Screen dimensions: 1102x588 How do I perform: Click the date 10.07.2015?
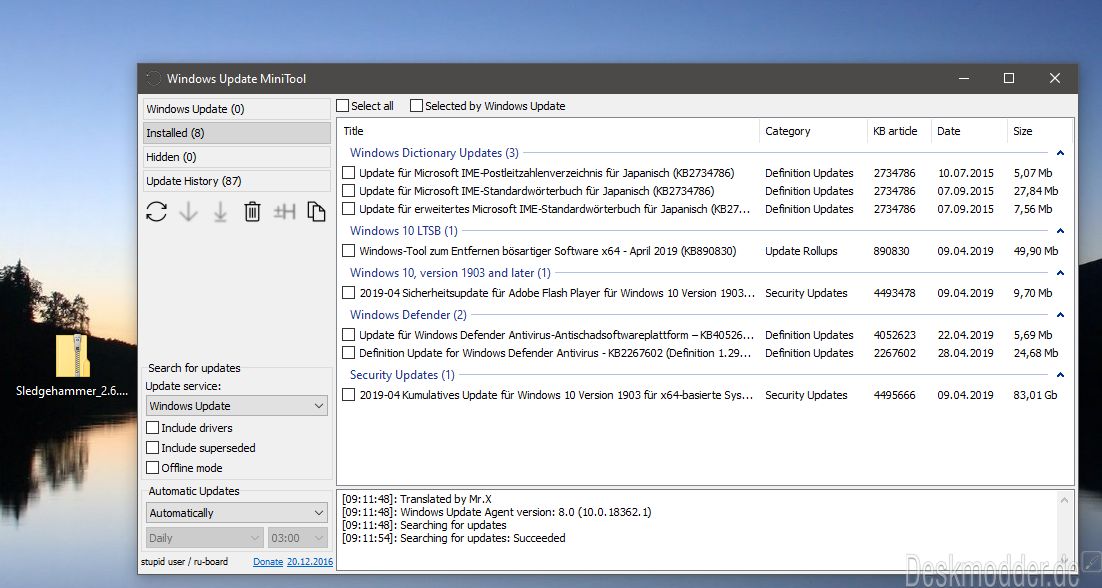pos(966,173)
